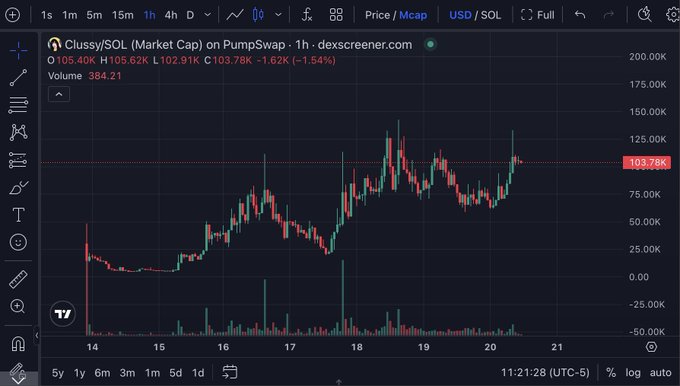
Task: Open the timezone 11:21:28 (UTC-5) menu
Action: (545, 373)
